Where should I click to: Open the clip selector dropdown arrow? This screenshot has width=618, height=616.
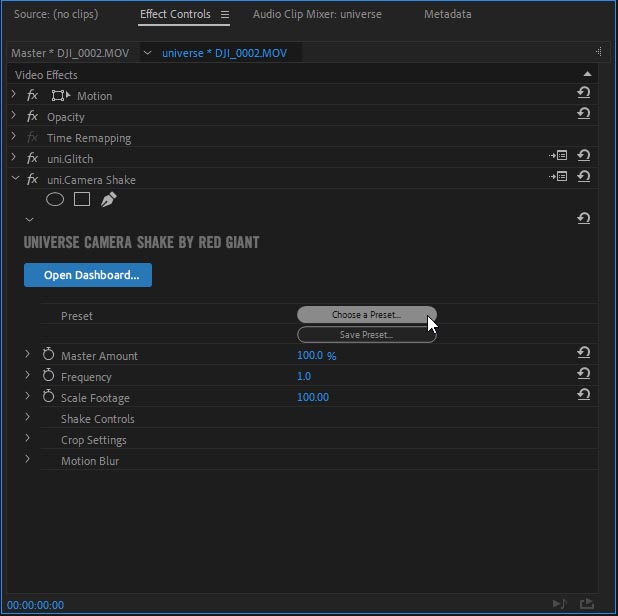pyautogui.click(x=147, y=53)
